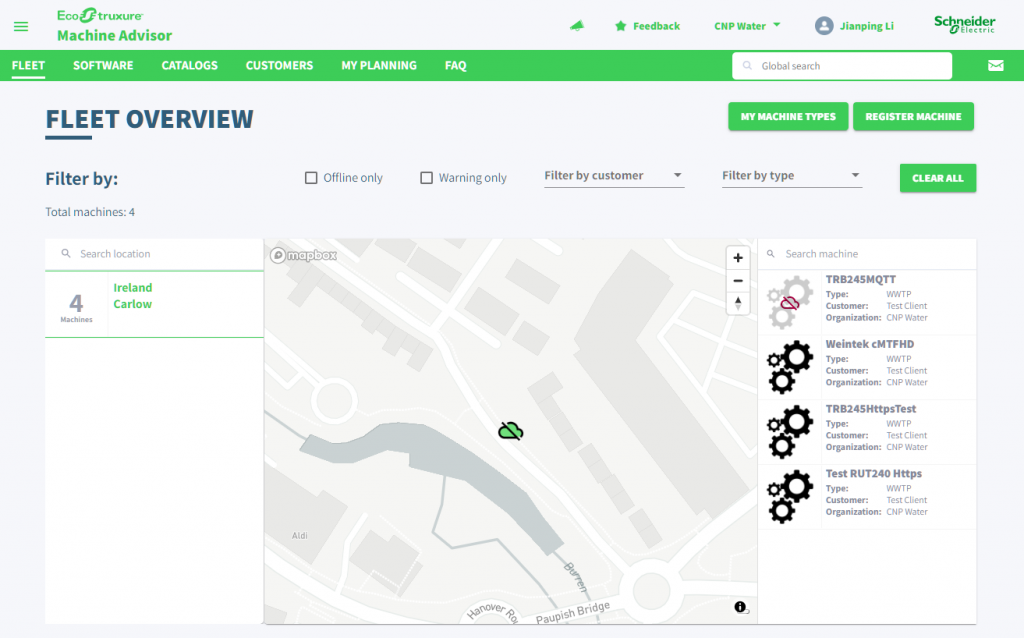Click the Search machine magnifier icon

[771, 254]
